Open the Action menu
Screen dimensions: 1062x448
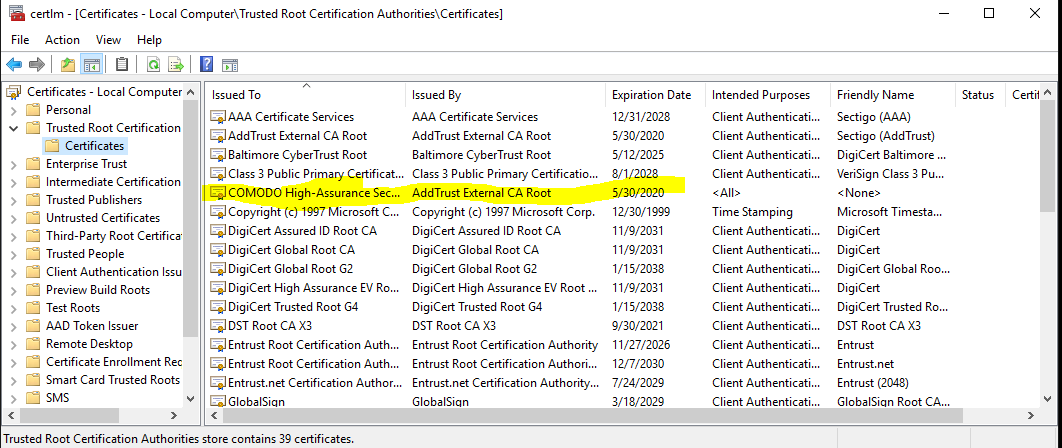(62, 40)
